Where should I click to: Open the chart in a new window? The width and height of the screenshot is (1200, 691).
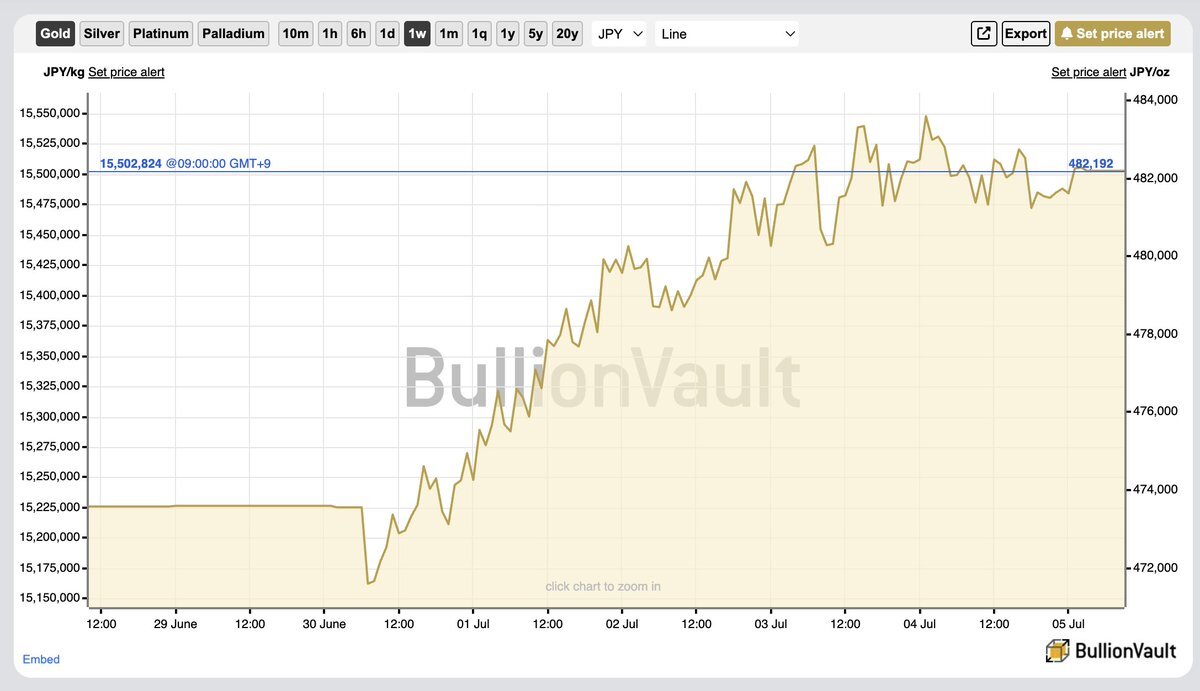(x=984, y=33)
